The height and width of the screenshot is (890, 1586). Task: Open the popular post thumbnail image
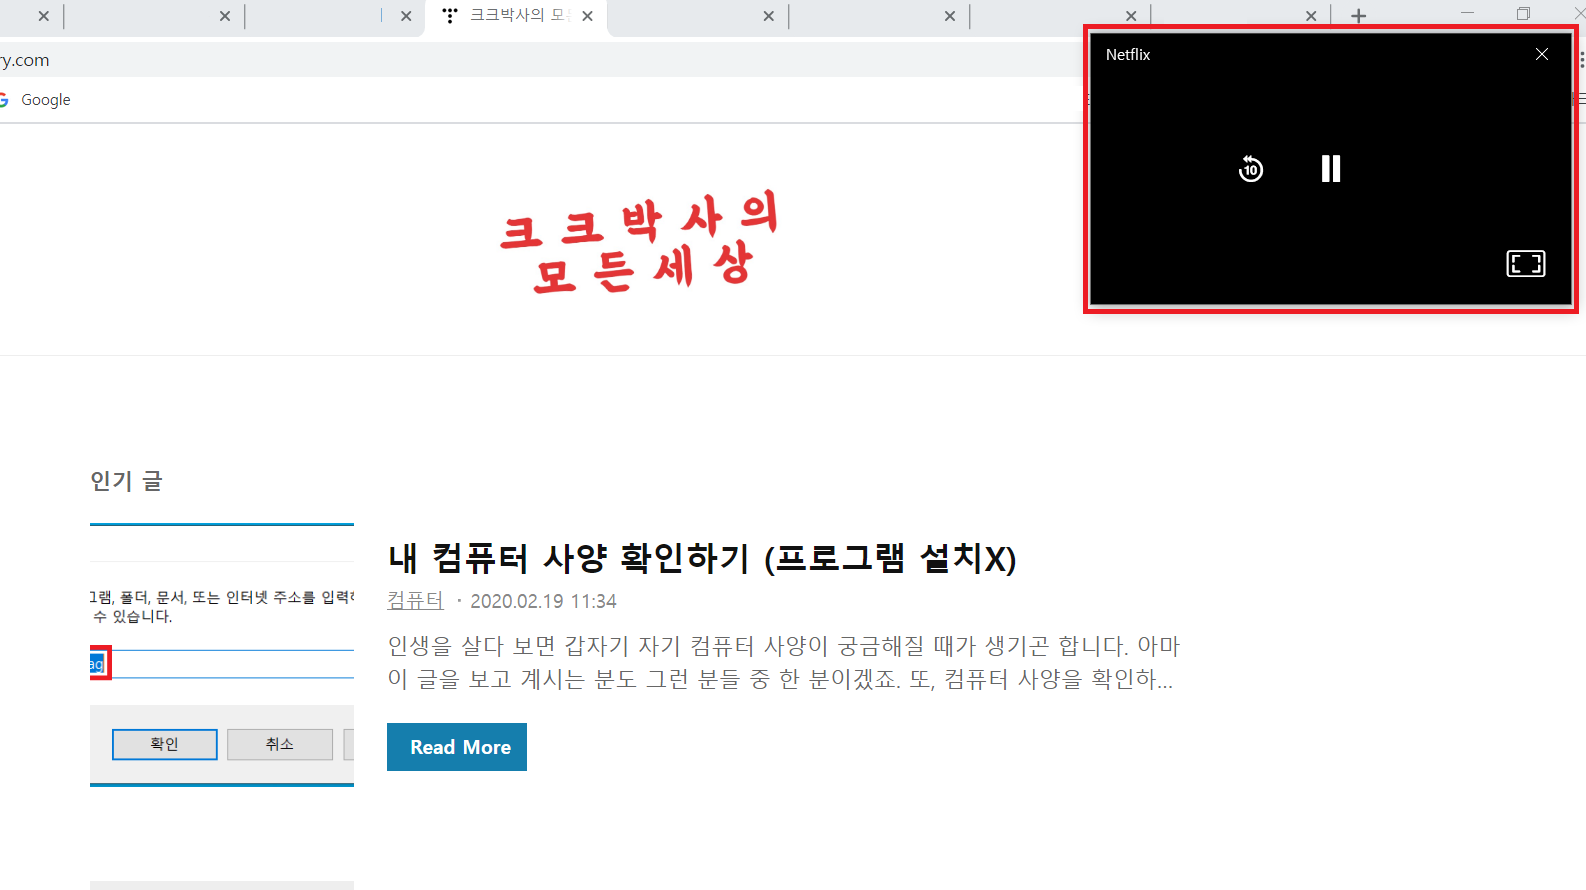point(222,655)
